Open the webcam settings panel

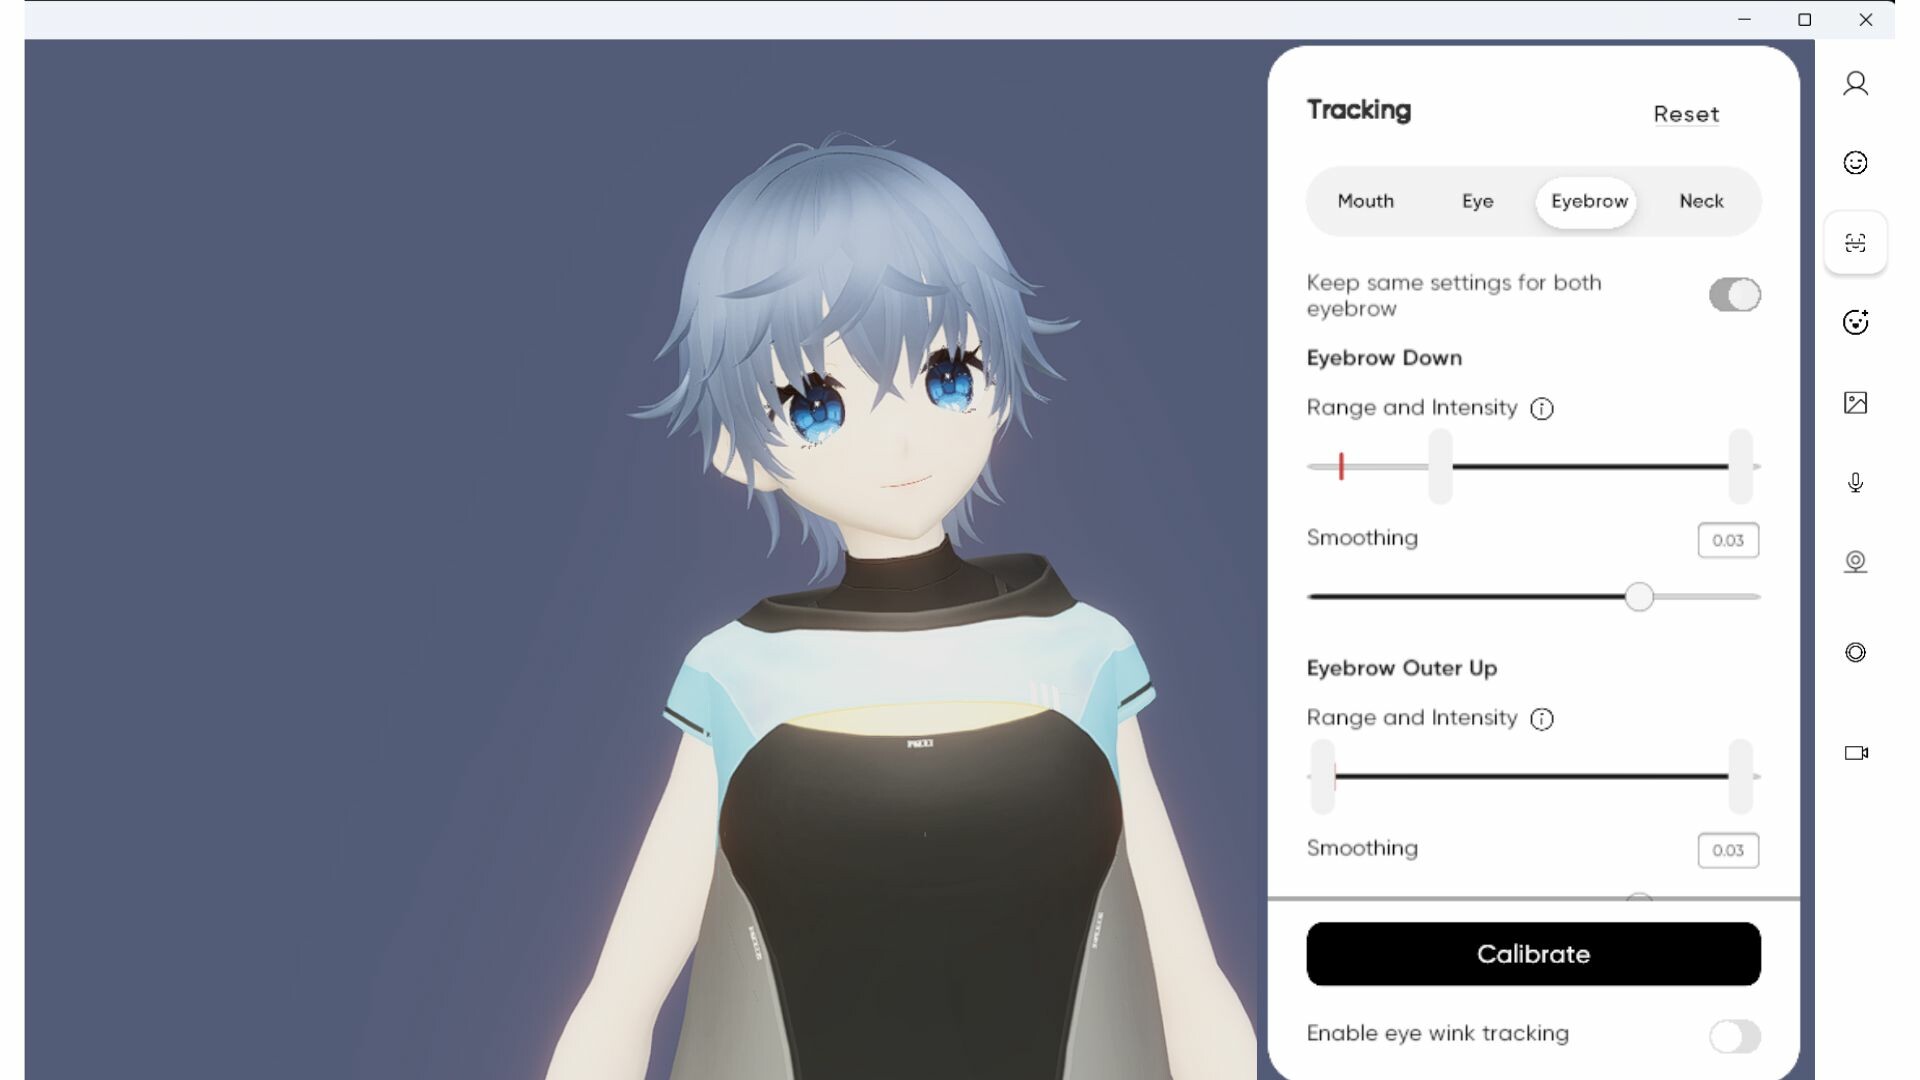[x=1856, y=561]
